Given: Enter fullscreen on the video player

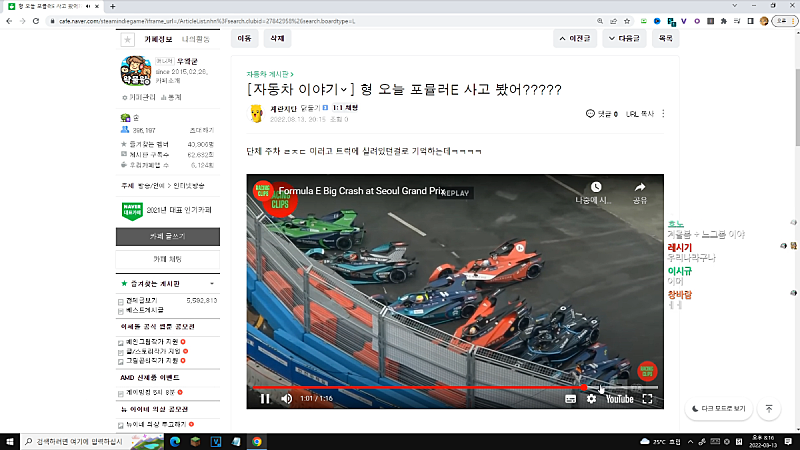Looking at the screenshot, I should click(x=647, y=398).
